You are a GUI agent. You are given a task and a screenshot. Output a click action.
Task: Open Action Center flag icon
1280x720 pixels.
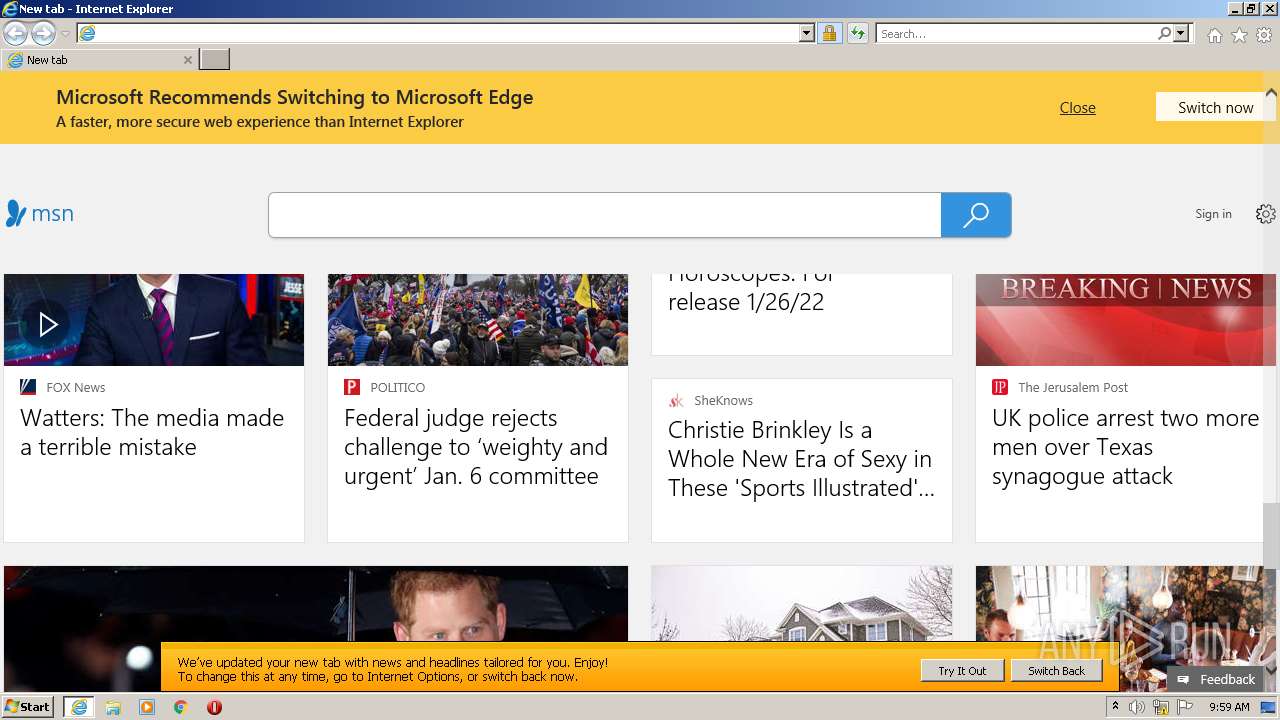pyautogui.click(x=1185, y=707)
